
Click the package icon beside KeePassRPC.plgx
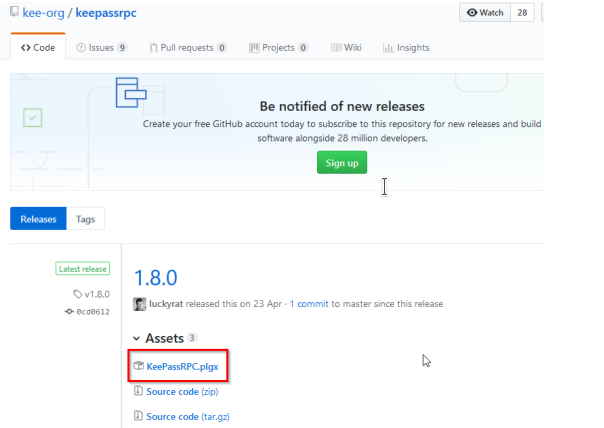[139, 367]
